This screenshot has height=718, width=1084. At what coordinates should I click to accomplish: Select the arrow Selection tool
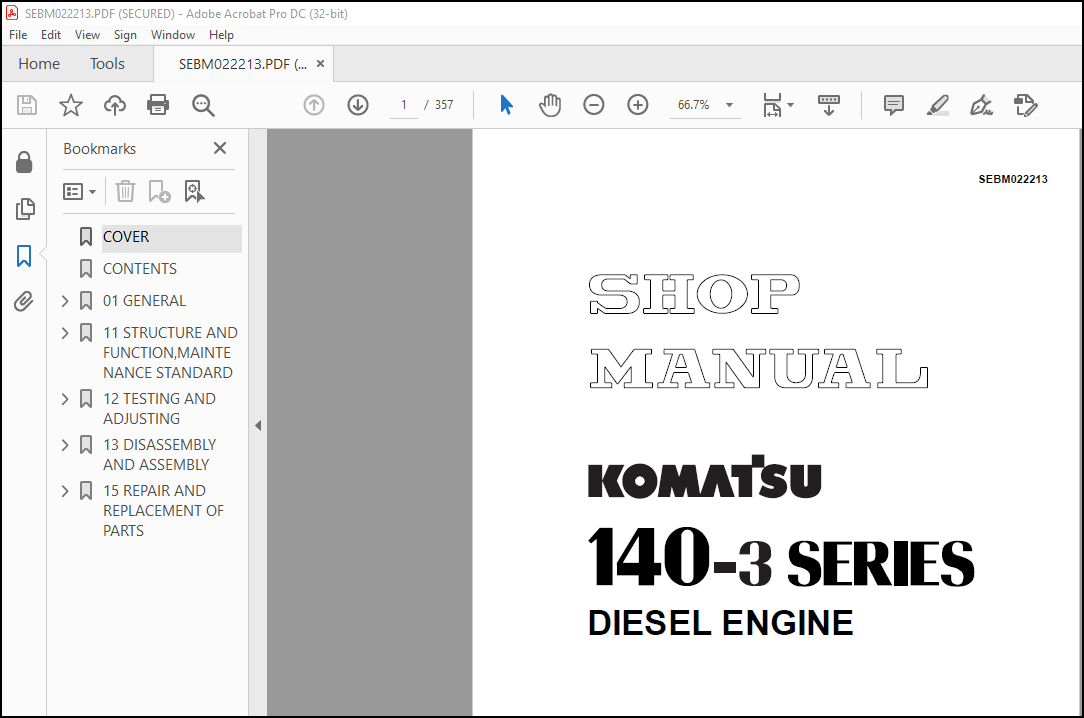coord(507,105)
